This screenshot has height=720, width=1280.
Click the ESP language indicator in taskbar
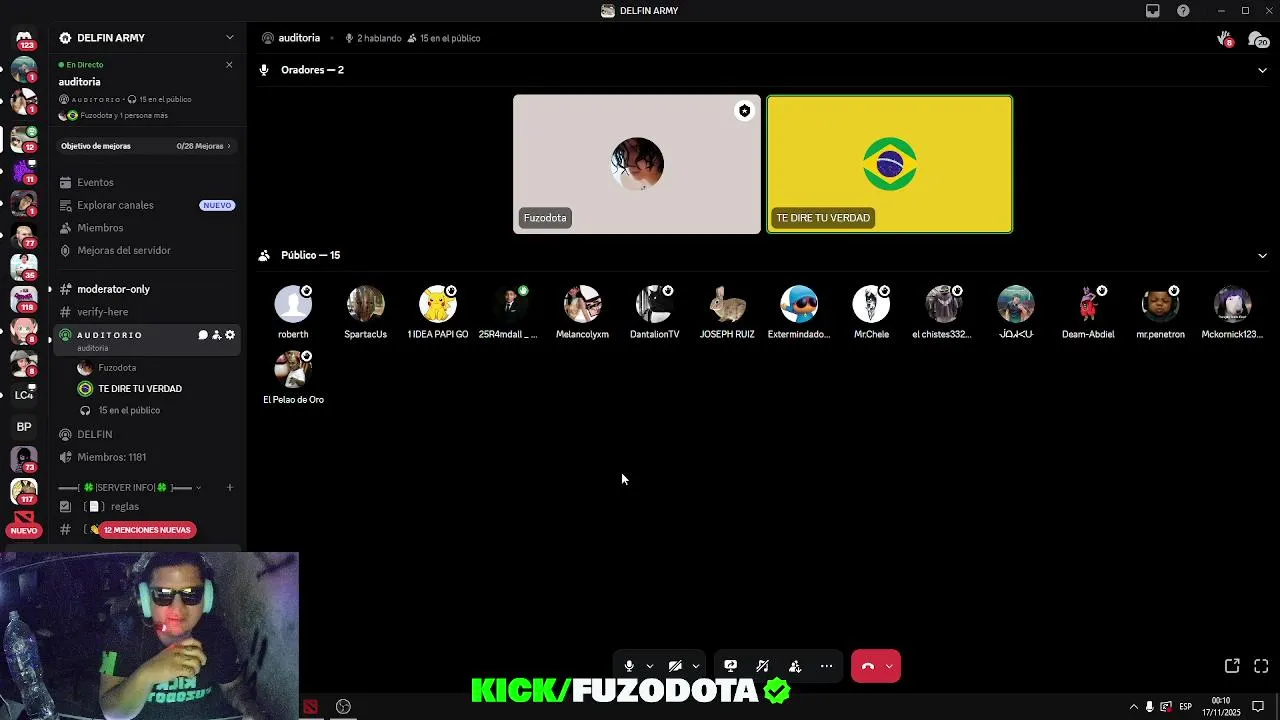pyautogui.click(x=1185, y=707)
